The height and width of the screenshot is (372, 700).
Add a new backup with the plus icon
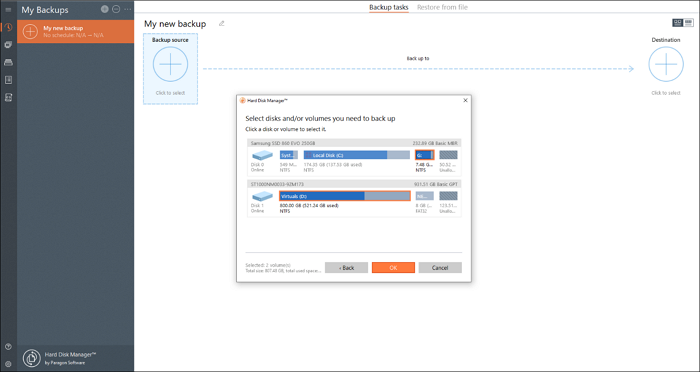pos(104,9)
